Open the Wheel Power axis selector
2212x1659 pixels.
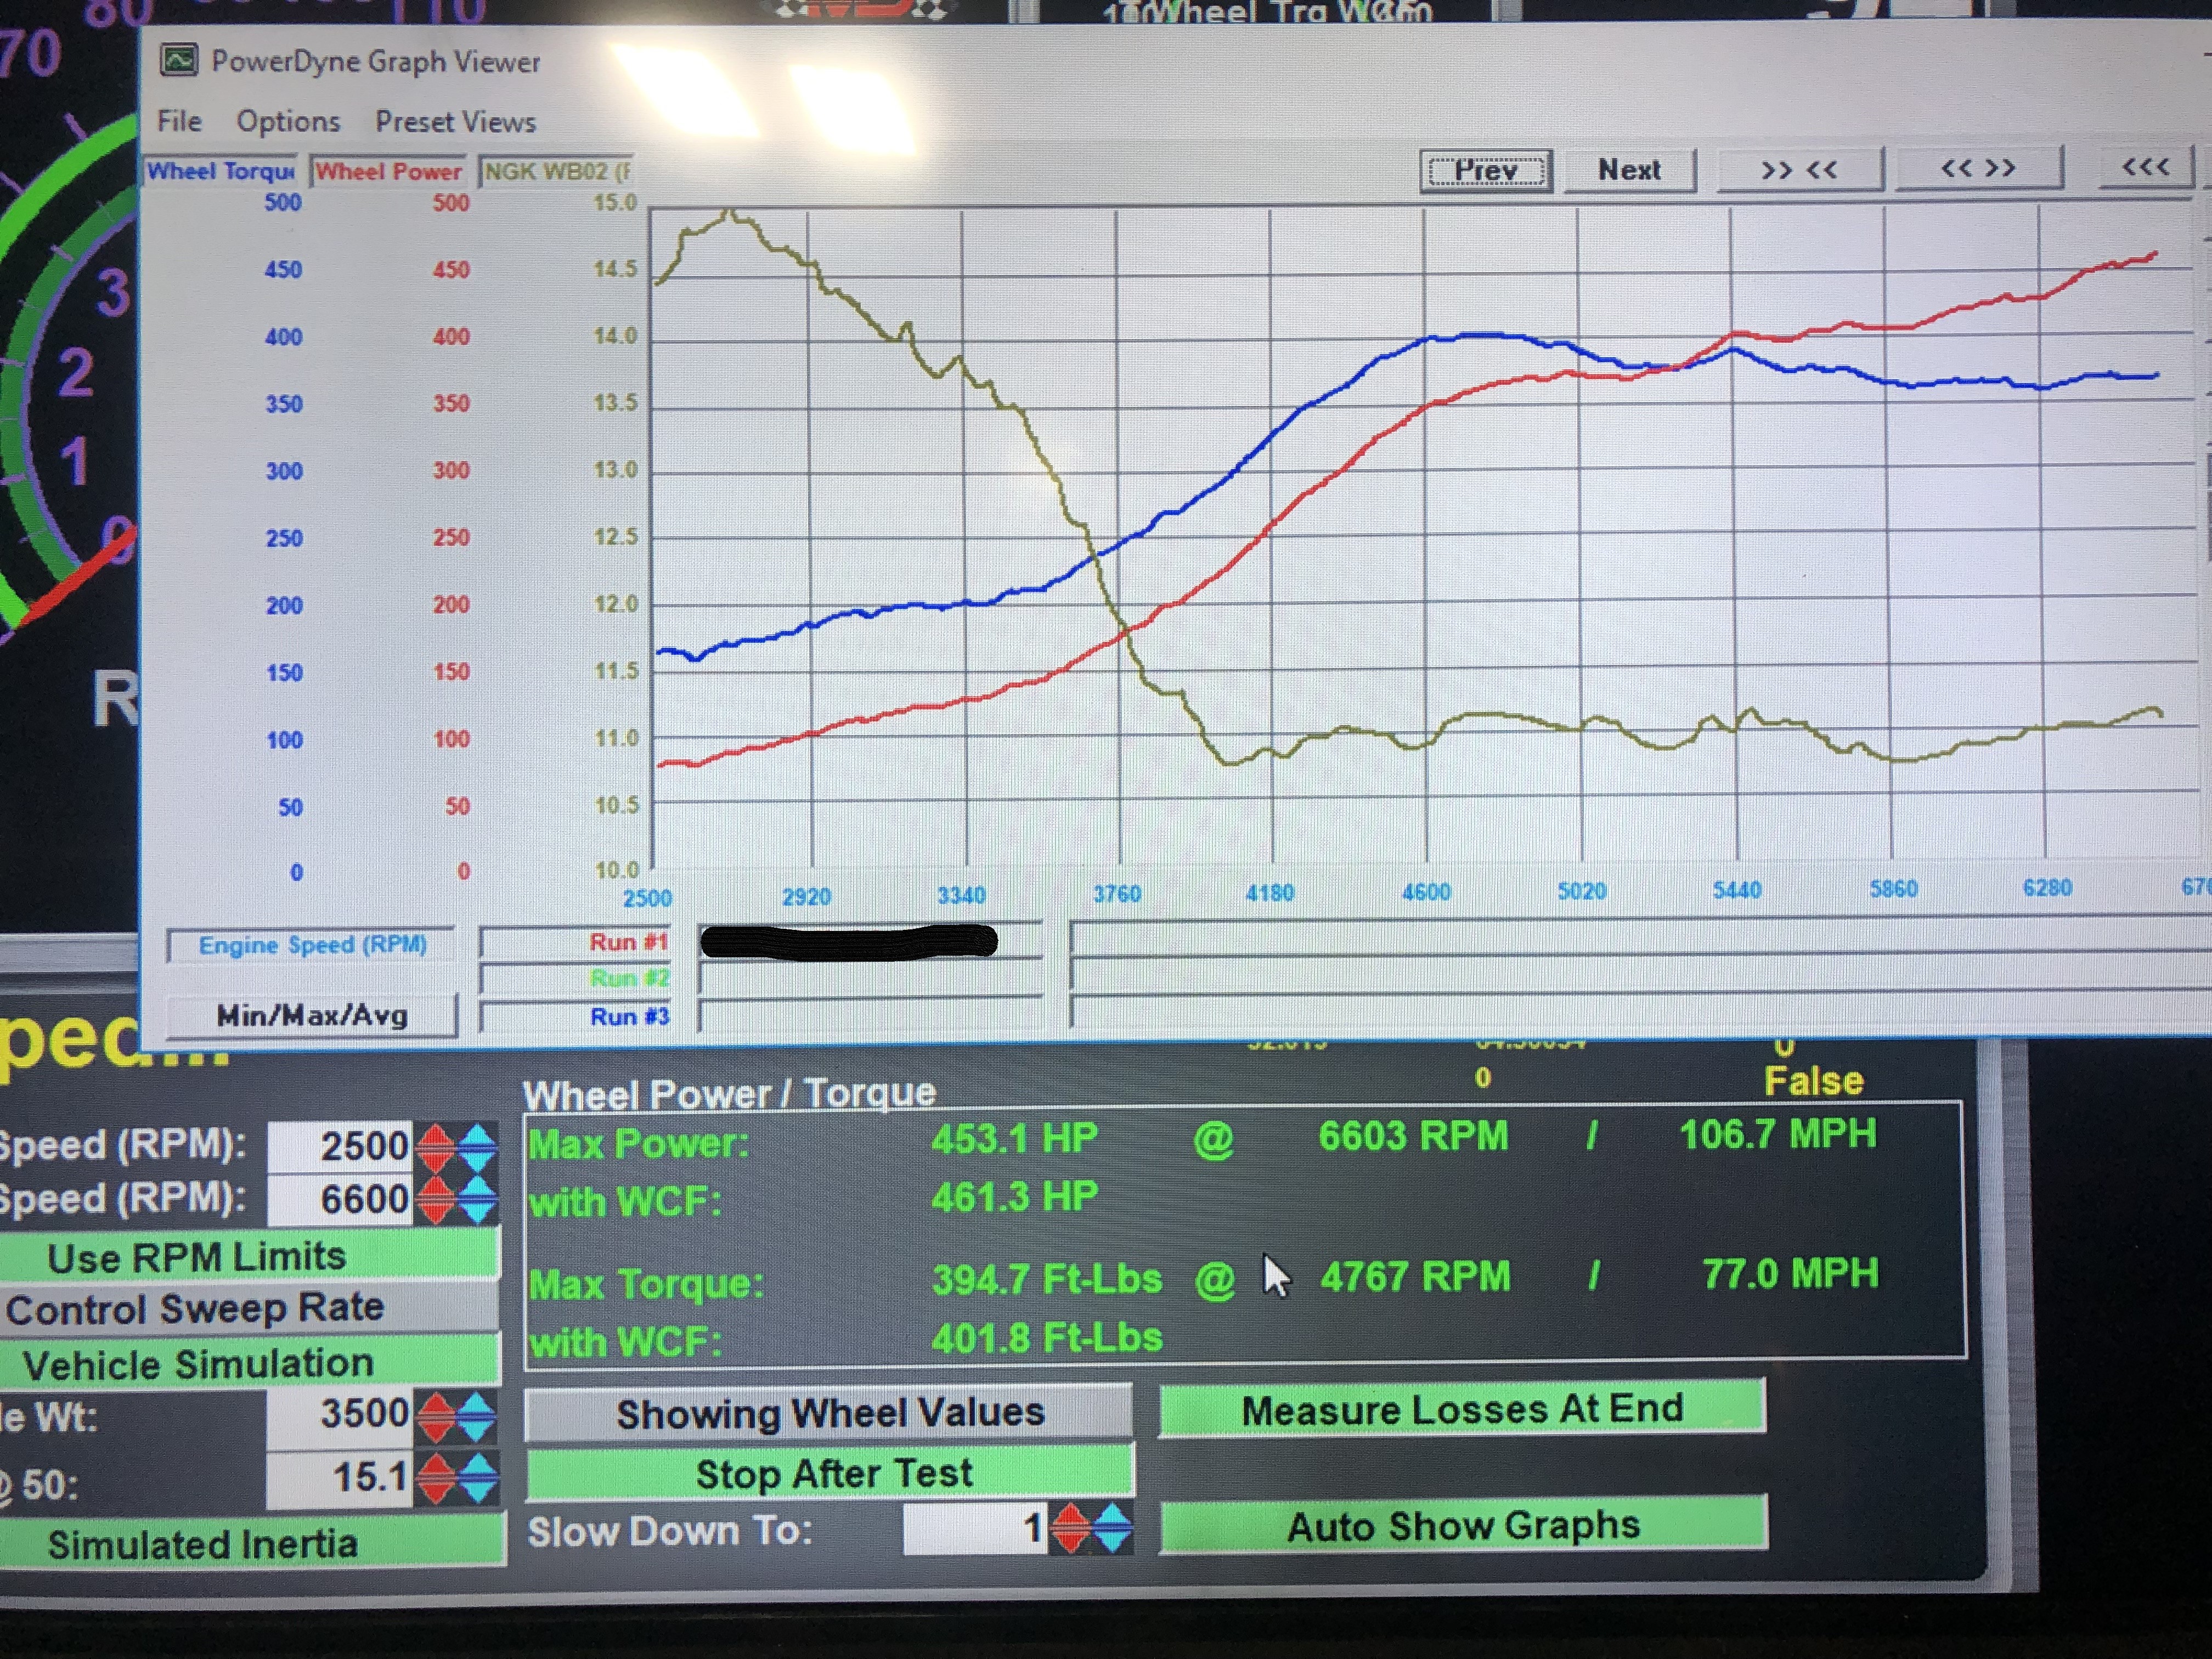388,172
